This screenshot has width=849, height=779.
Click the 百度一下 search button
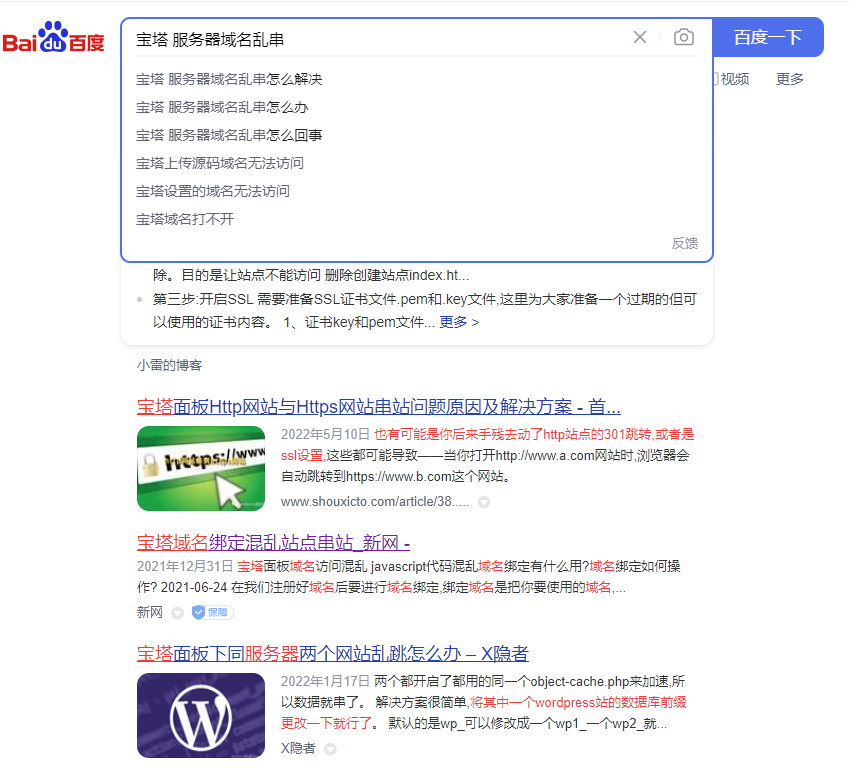coord(768,37)
